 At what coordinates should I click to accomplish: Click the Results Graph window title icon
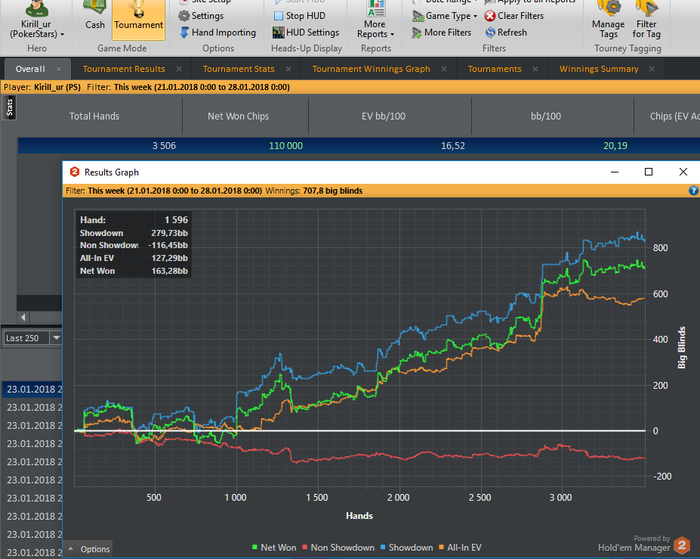tap(75, 172)
